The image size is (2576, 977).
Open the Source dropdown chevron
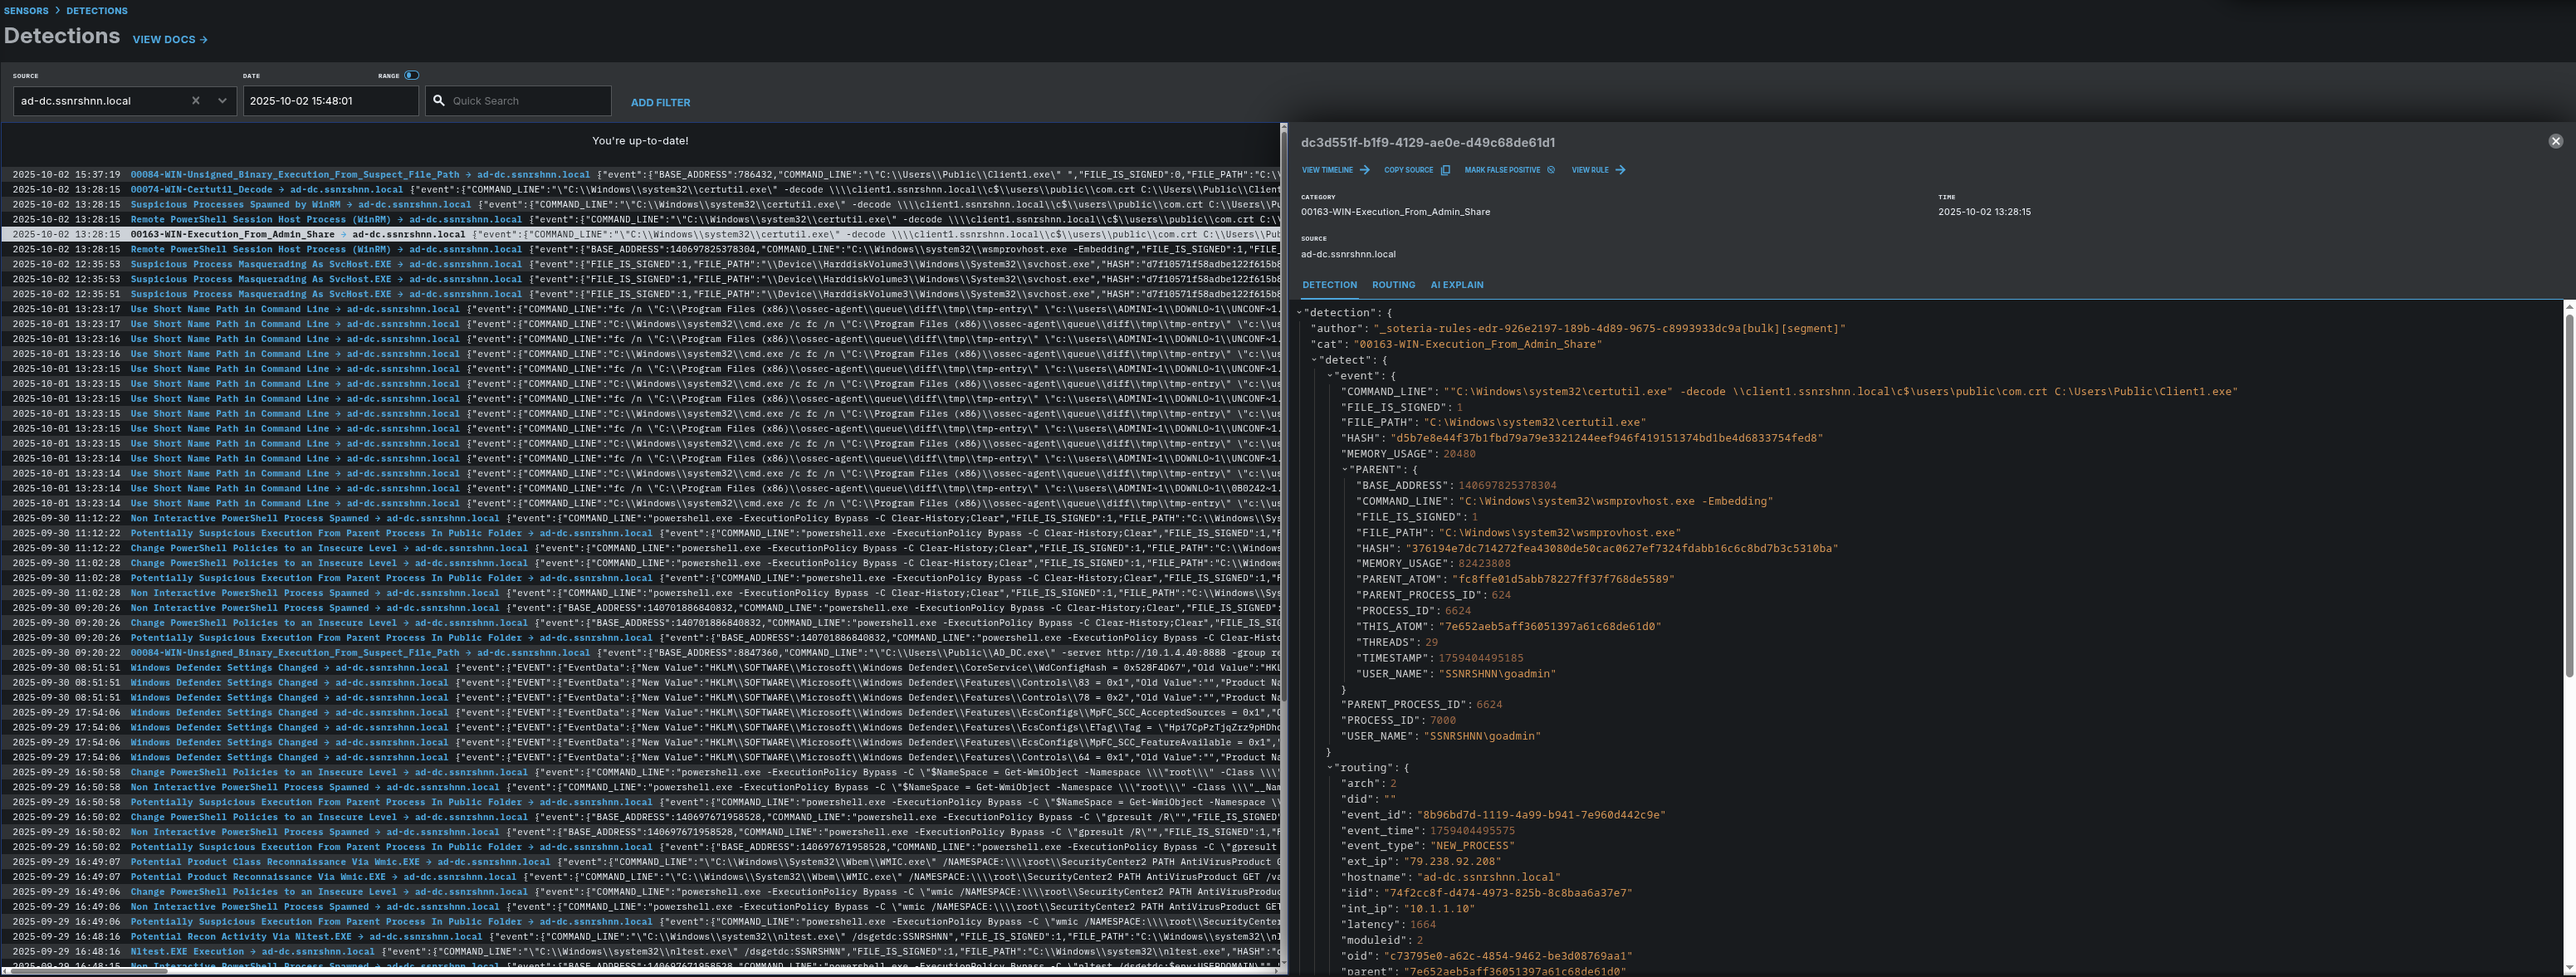click(x=222, y=101)
